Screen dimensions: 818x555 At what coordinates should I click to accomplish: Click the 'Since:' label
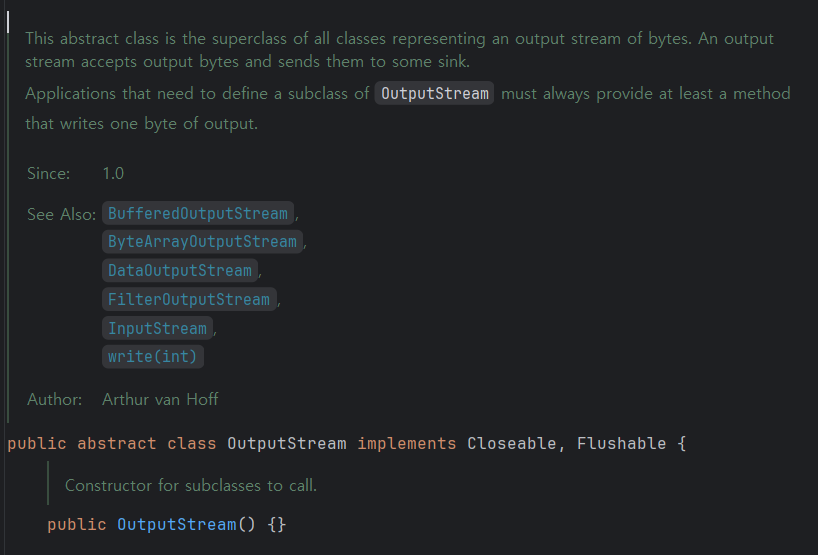point(49,174)
